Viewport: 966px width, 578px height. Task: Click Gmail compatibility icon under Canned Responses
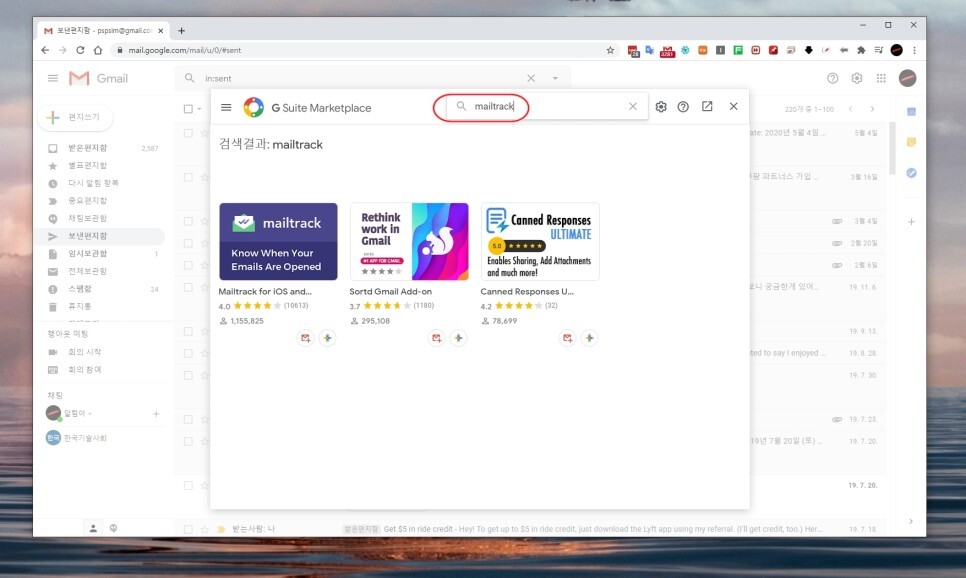point(567,338)
